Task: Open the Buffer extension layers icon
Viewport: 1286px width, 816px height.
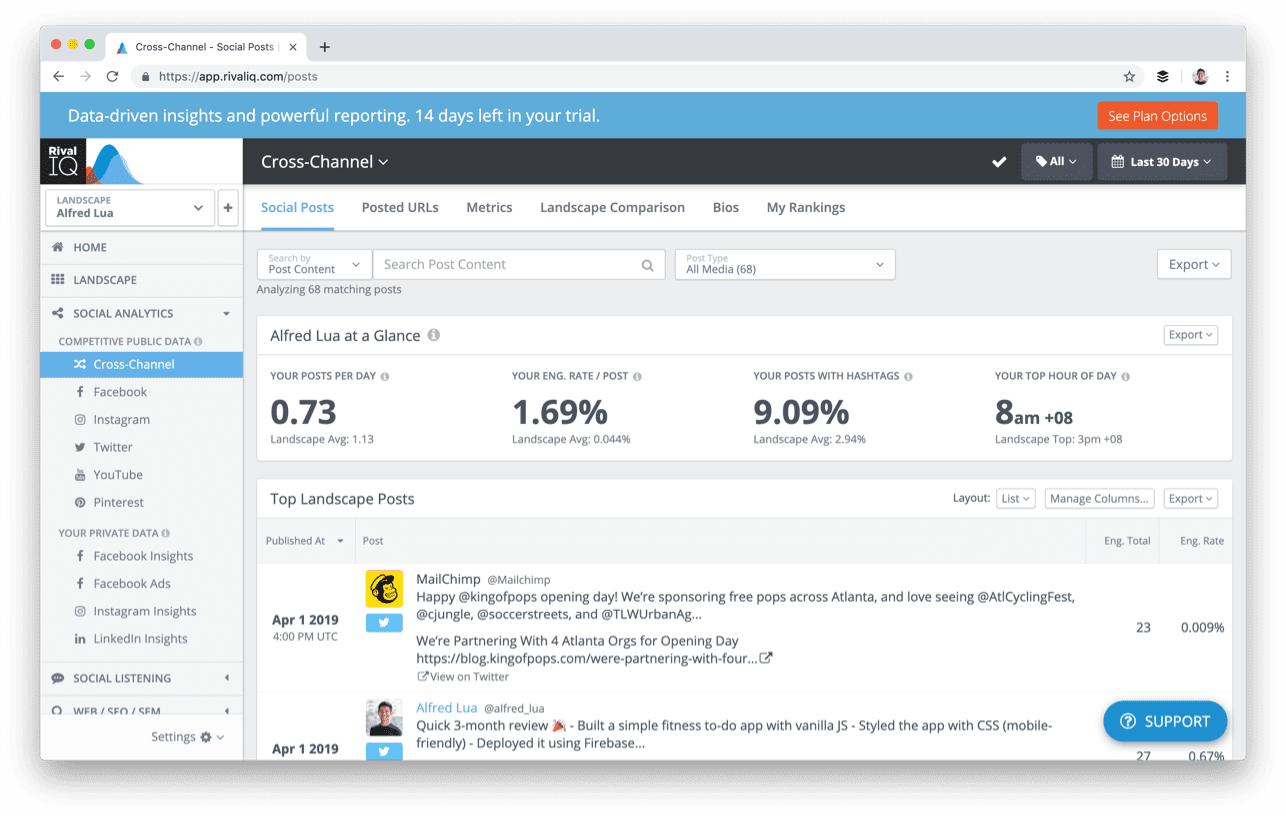Action: pyautogui.click(x=1163, y=76)
